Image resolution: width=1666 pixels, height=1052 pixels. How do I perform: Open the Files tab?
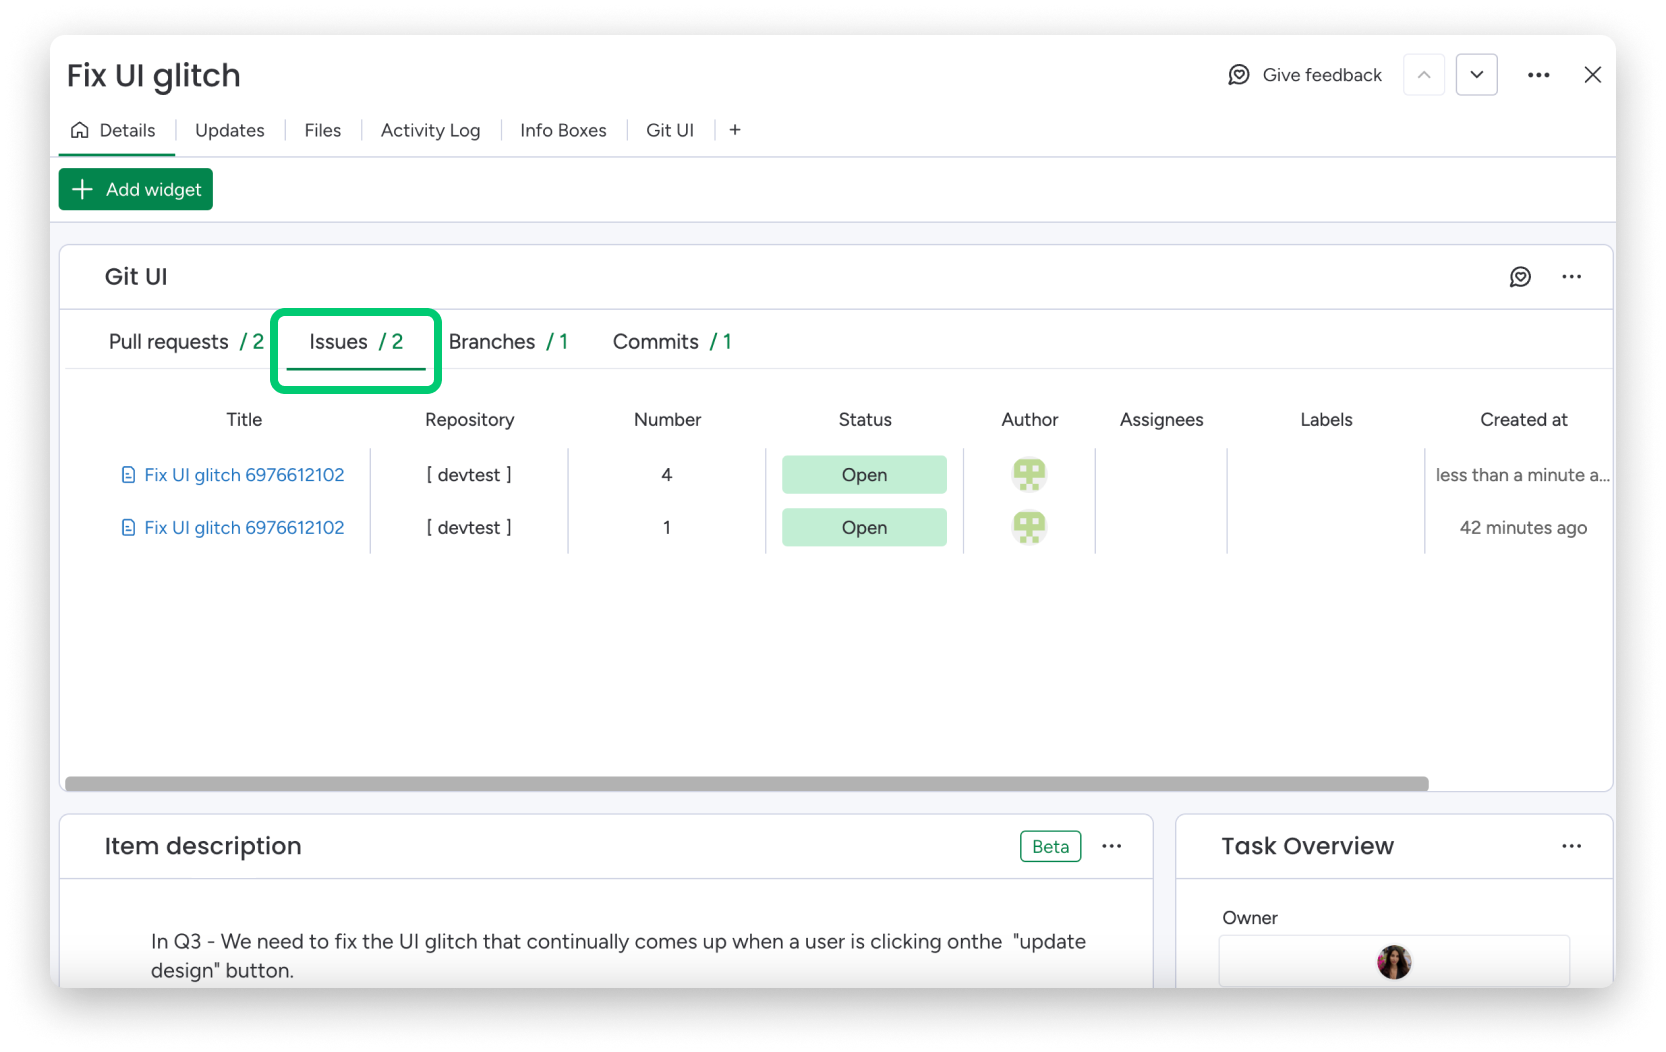(x=322, y=130)
